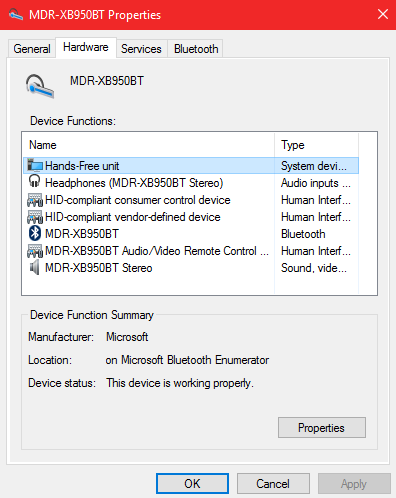Click the status This device is working properly
396x498 pixels.
pyautogui.click(x=180, y=383)
